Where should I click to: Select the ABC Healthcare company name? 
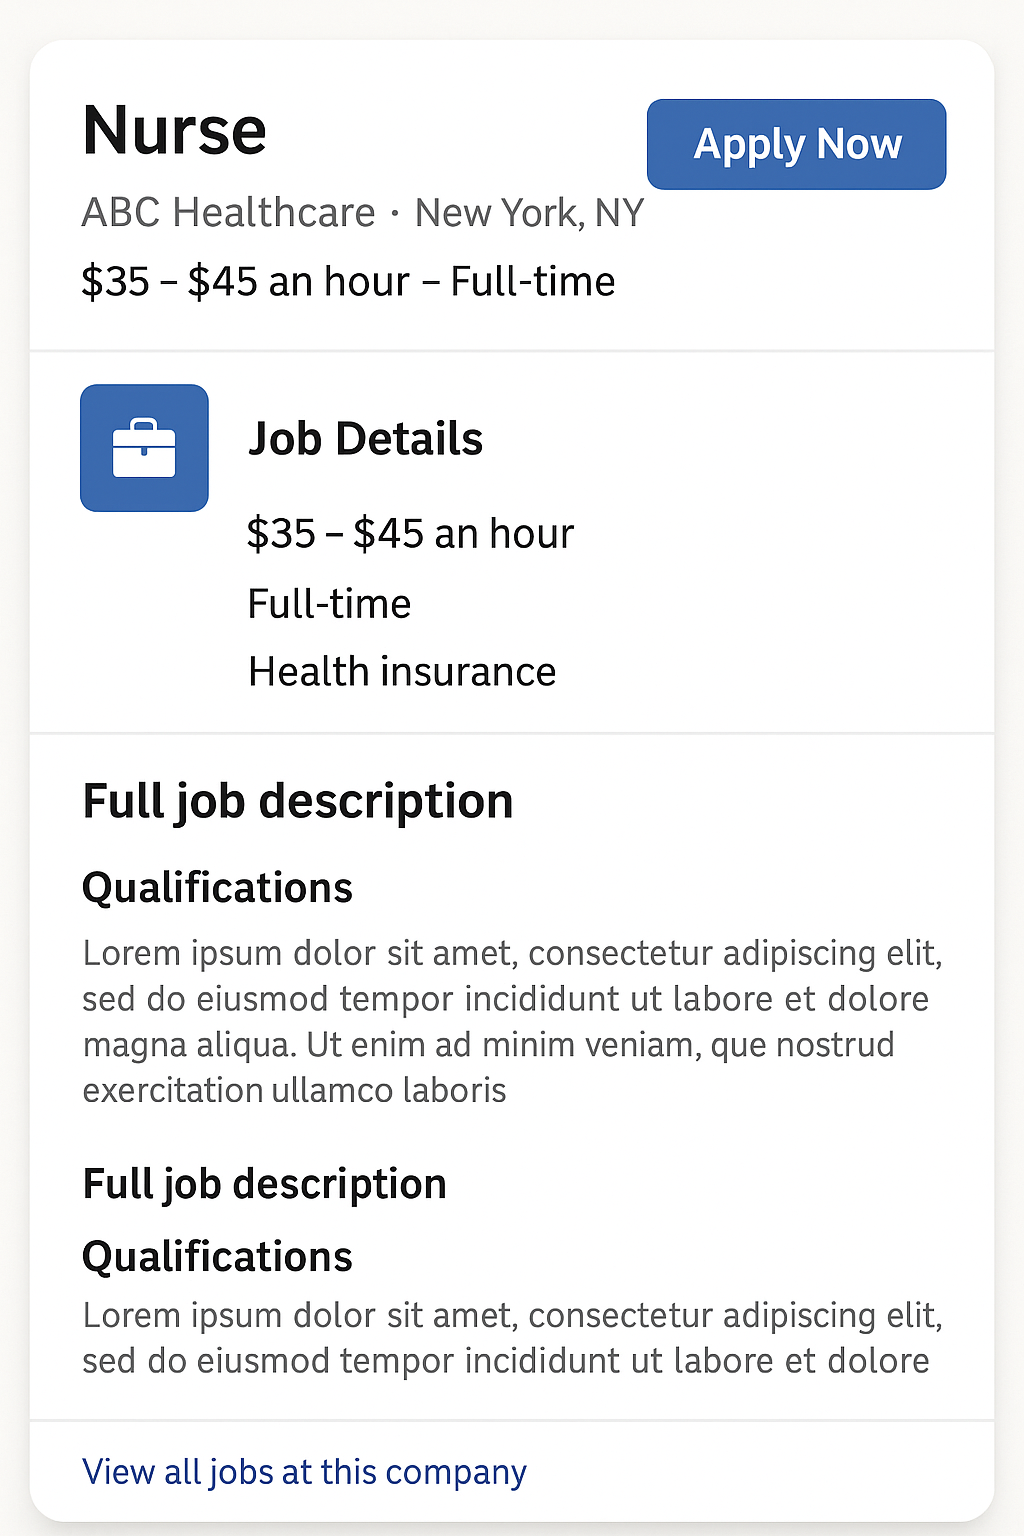[x=228, y=213]
